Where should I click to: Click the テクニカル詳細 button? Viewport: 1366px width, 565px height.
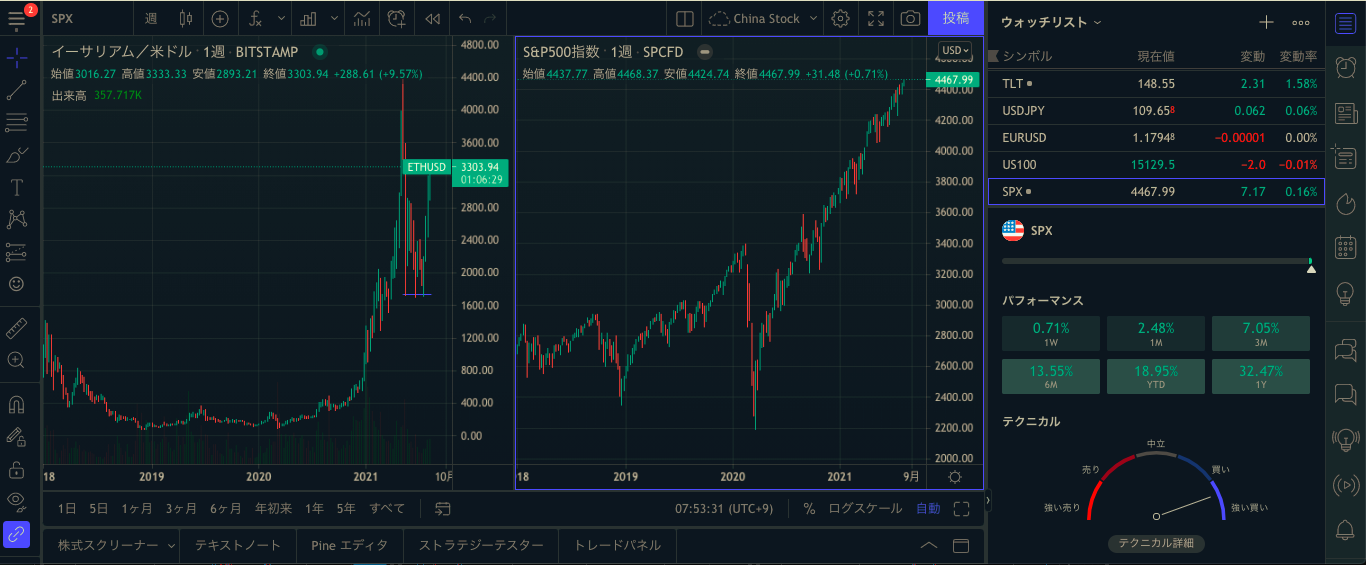pyautogui.click(x=1156, y=543)
